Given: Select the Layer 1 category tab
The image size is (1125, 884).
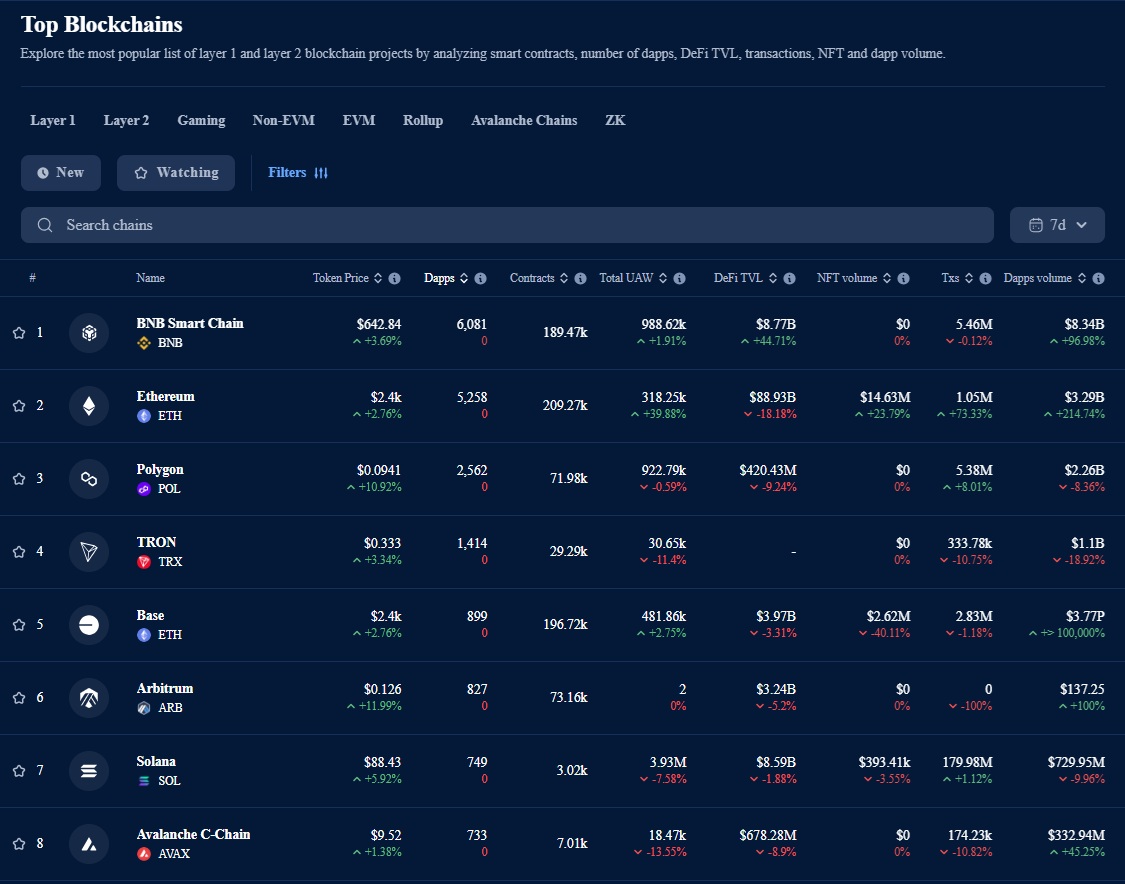Looking at the screenshot, I should pos(52,121).
